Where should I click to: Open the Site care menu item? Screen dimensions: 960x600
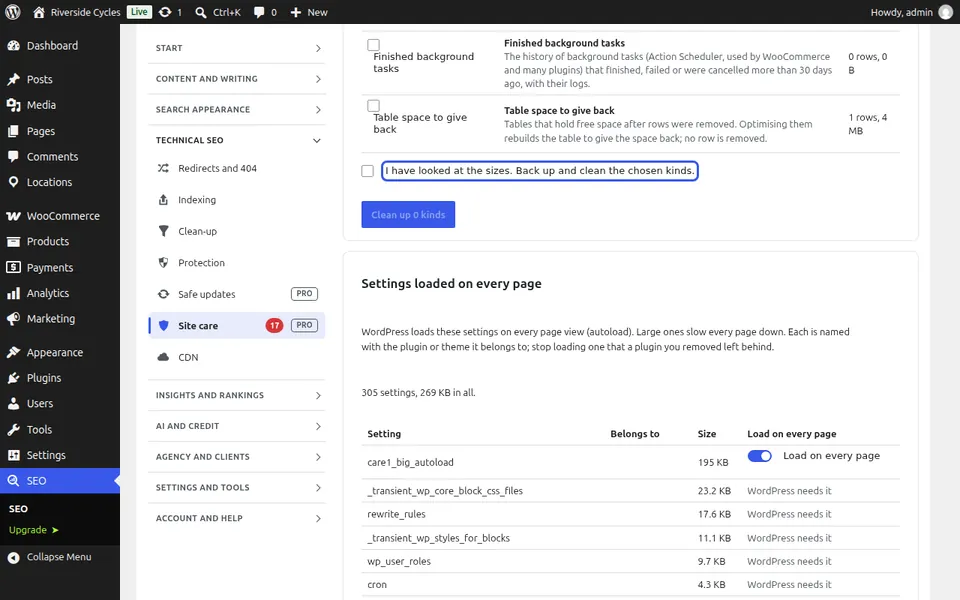(x=236, y=326)
